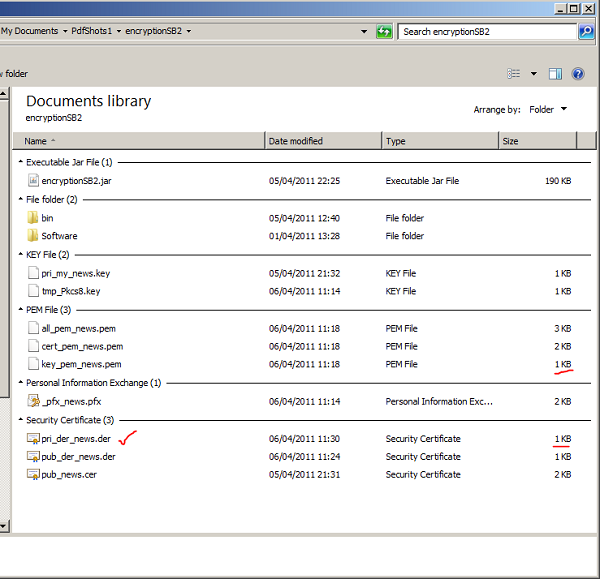Screen dimensions: 600x579
Task: Click the cert_pem_news.pem file icon
Action: (x=33, y=346)
